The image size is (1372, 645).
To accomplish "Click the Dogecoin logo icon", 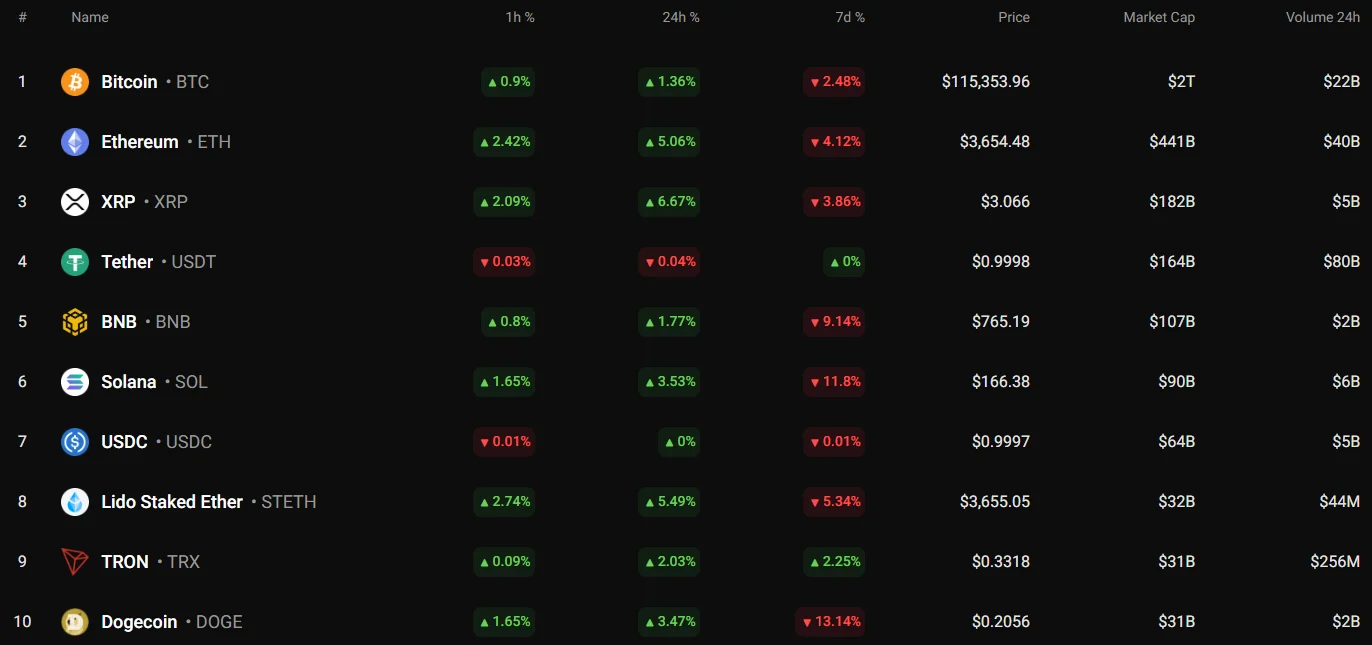I will point(75,622).
